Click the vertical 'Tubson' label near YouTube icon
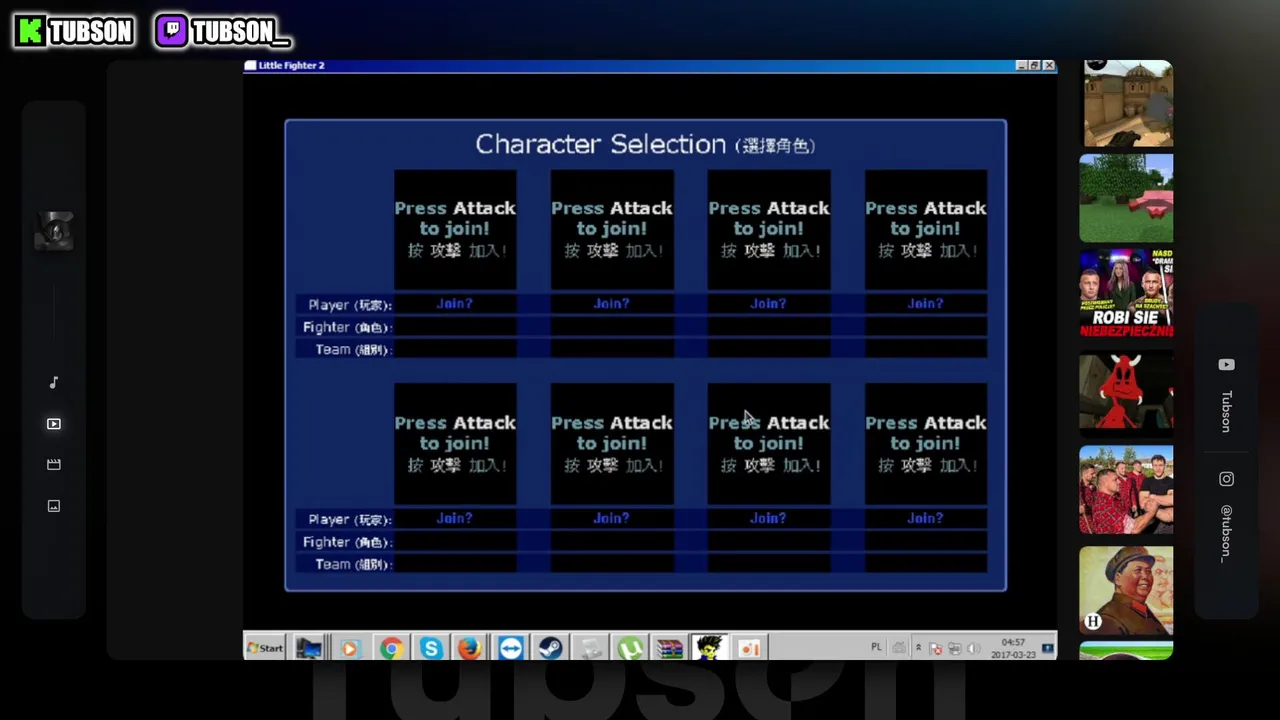The width and height of the screenshot is (1280, 720). pos(1227,411)
